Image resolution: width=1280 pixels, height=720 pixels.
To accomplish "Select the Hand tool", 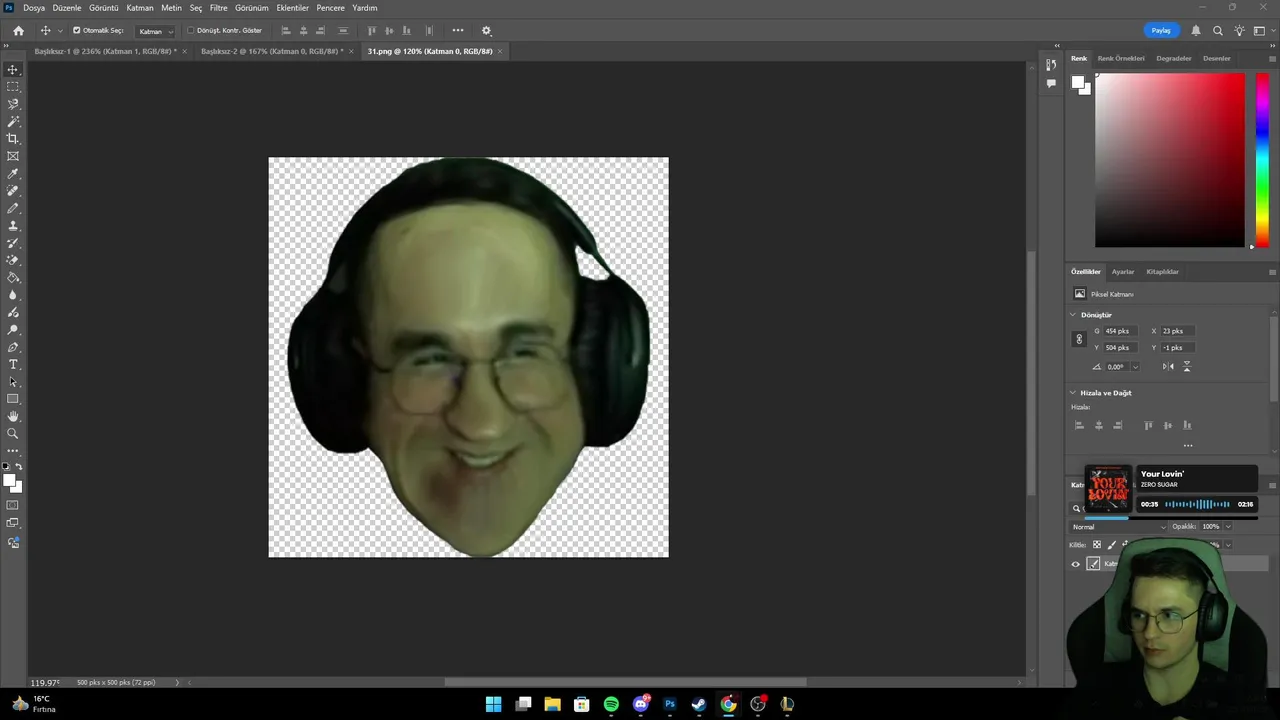I will click(13, 416).
